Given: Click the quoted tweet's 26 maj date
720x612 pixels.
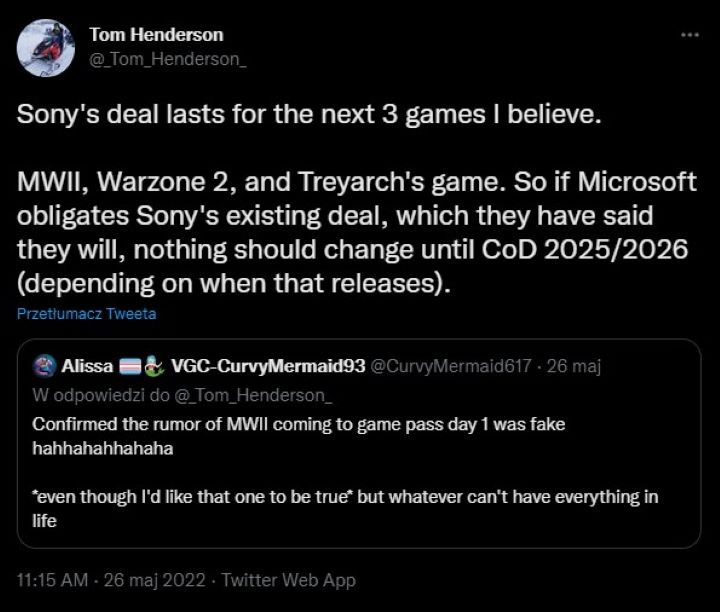Looking at the screenshot, I should [574, 366].
